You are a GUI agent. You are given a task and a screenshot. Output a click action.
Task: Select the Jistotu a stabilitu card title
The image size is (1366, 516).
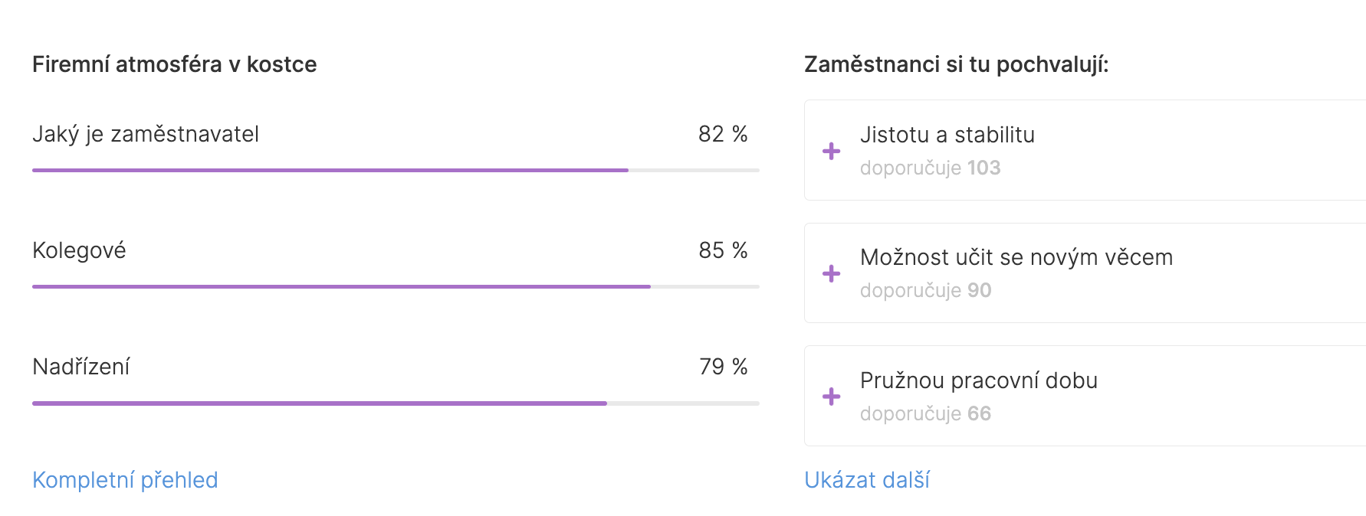[x=947, y=135]
